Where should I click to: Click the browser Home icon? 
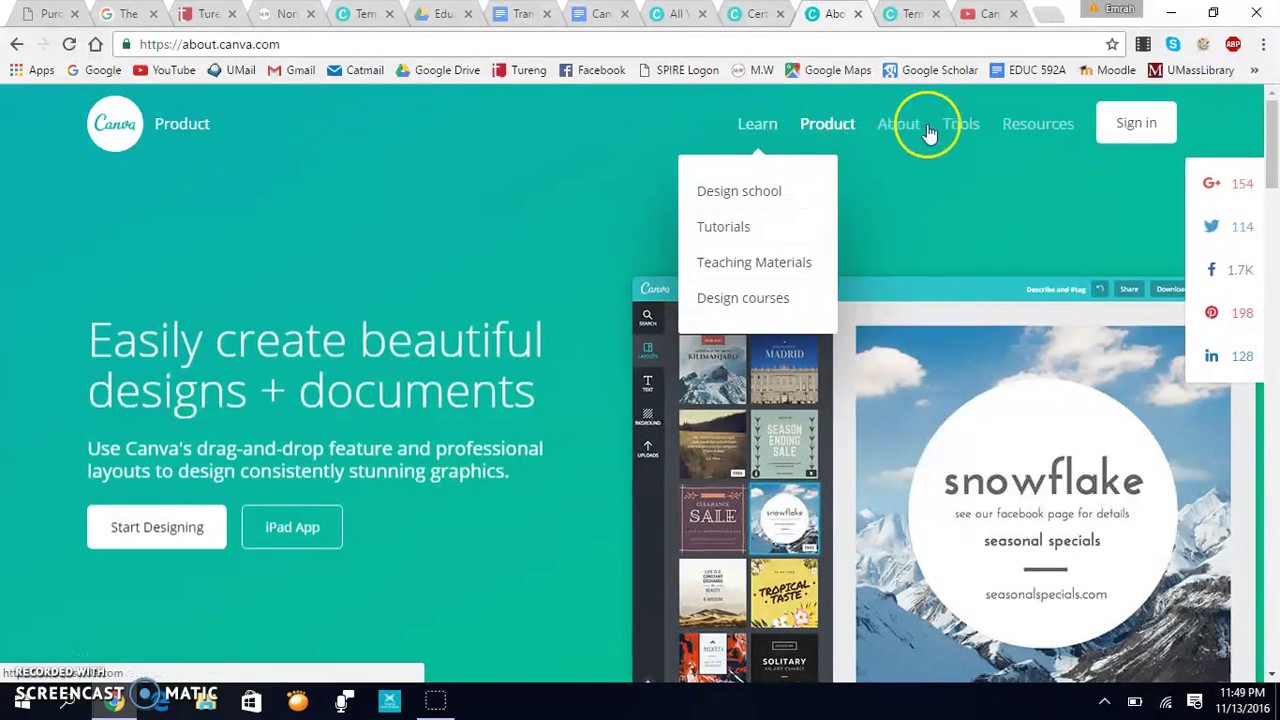pyautogui.click(x=95, y=44)
